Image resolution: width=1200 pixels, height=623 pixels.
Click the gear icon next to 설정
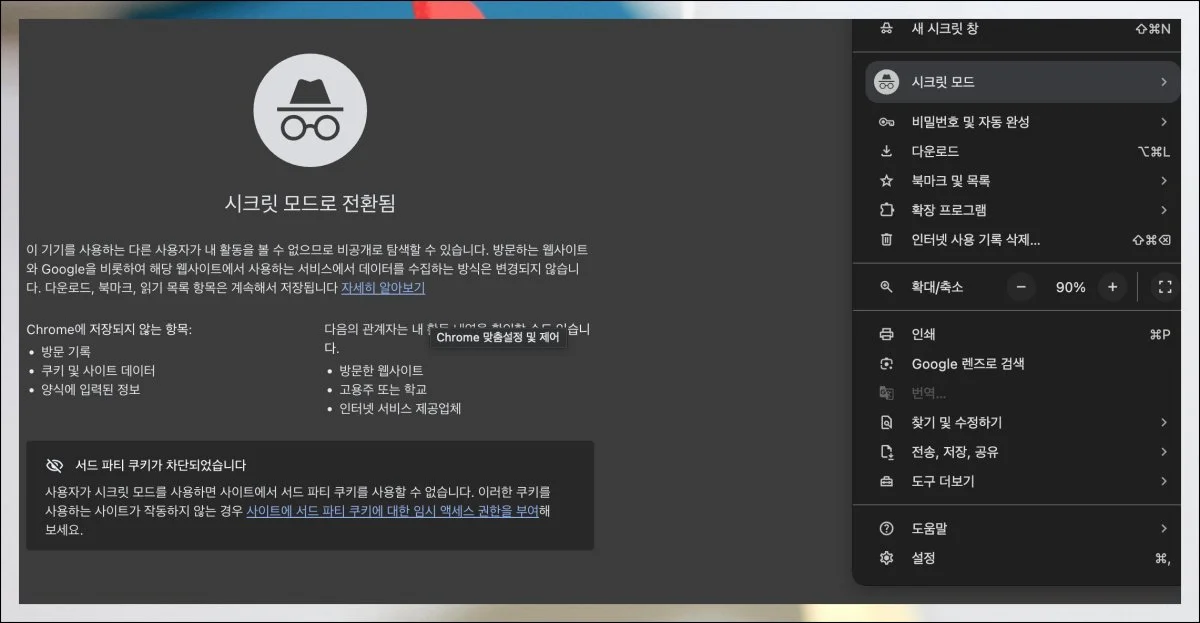click(886, 558)
